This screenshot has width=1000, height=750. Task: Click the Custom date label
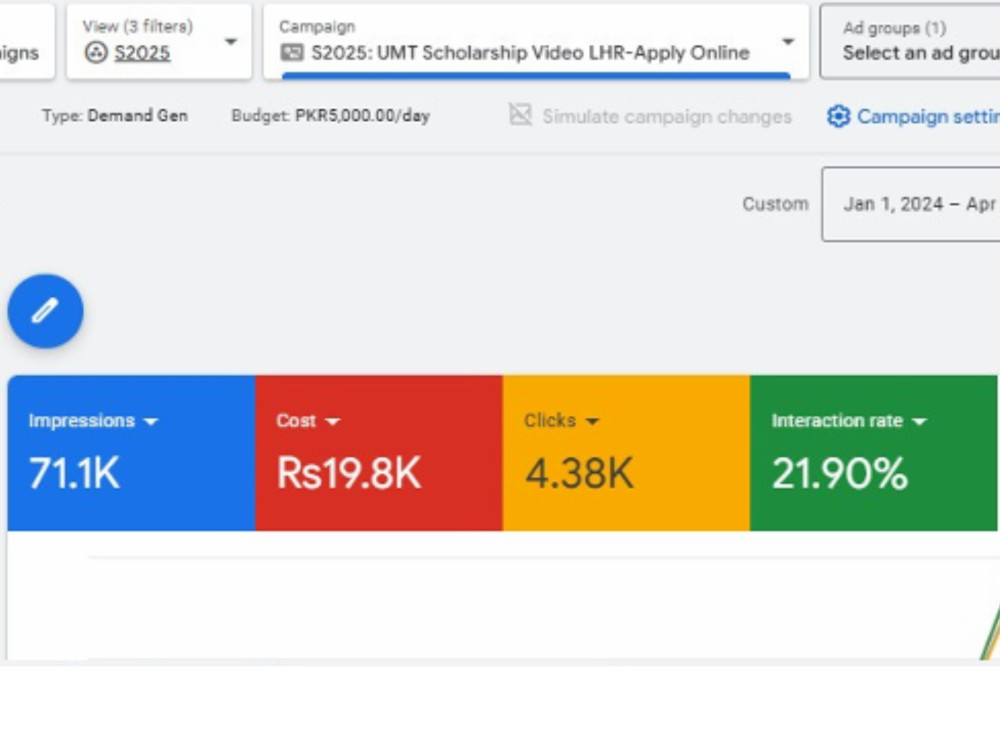(x=776, y=204)
